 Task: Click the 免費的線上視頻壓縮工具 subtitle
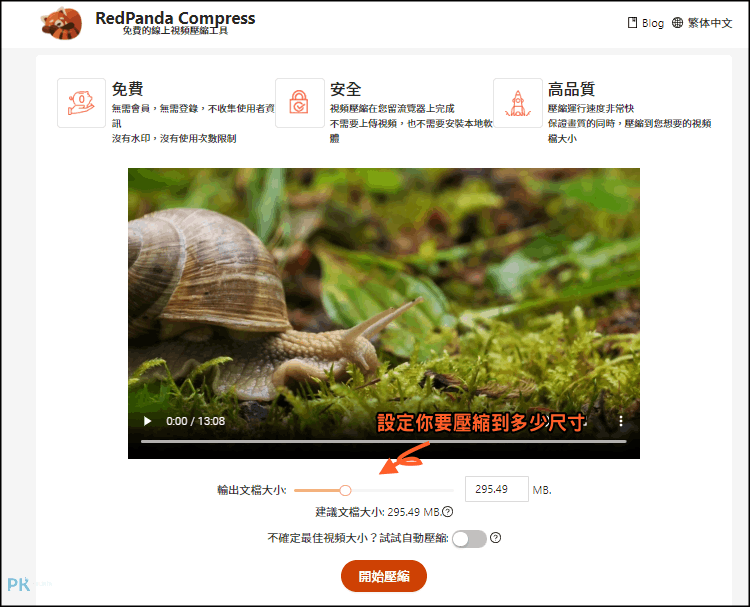click(x=175, y=31)
